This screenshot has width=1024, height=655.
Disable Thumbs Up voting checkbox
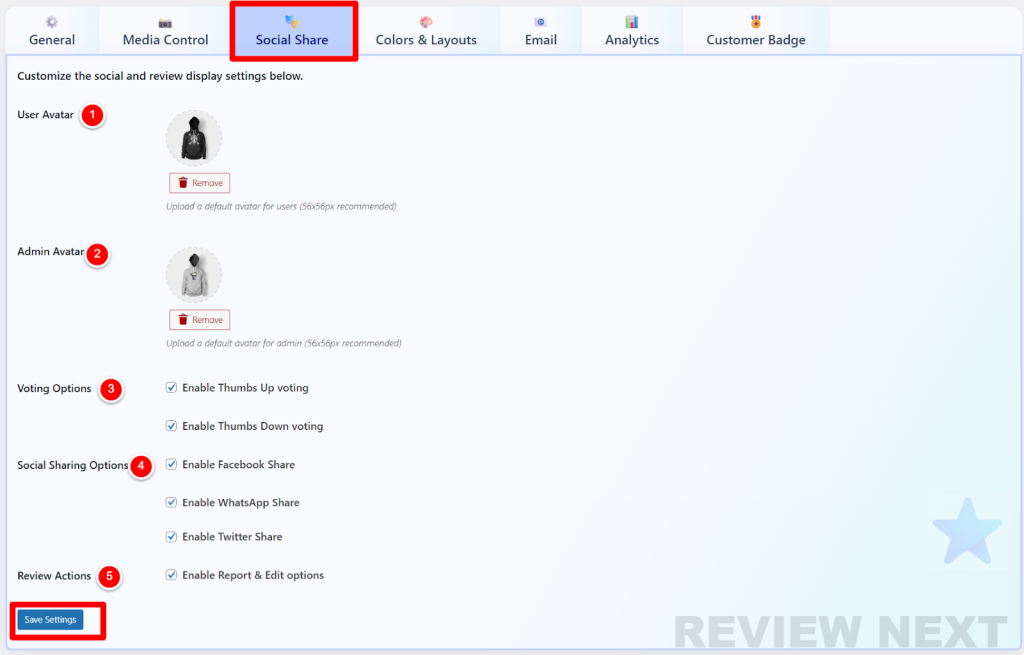[171, 388]
